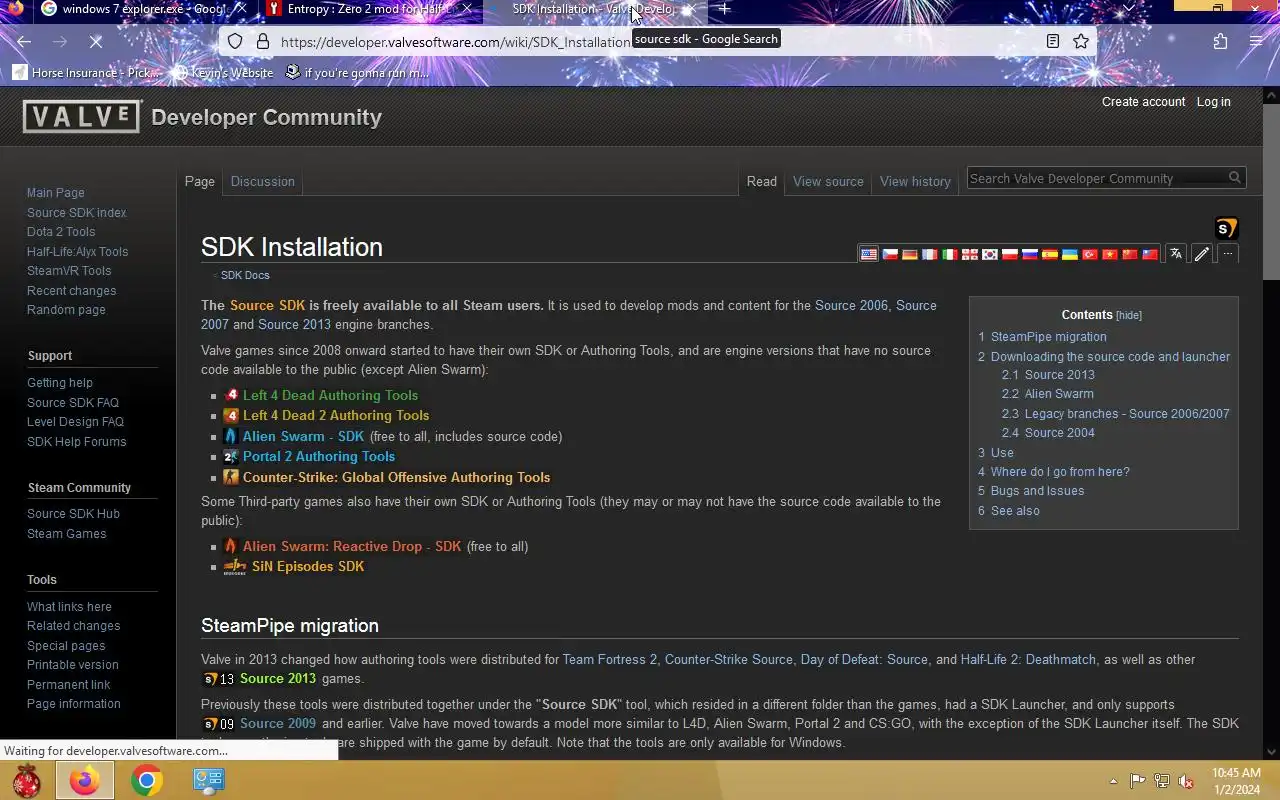Open the View source tab
Viewport: 1280px width, 800px height.
828,181
